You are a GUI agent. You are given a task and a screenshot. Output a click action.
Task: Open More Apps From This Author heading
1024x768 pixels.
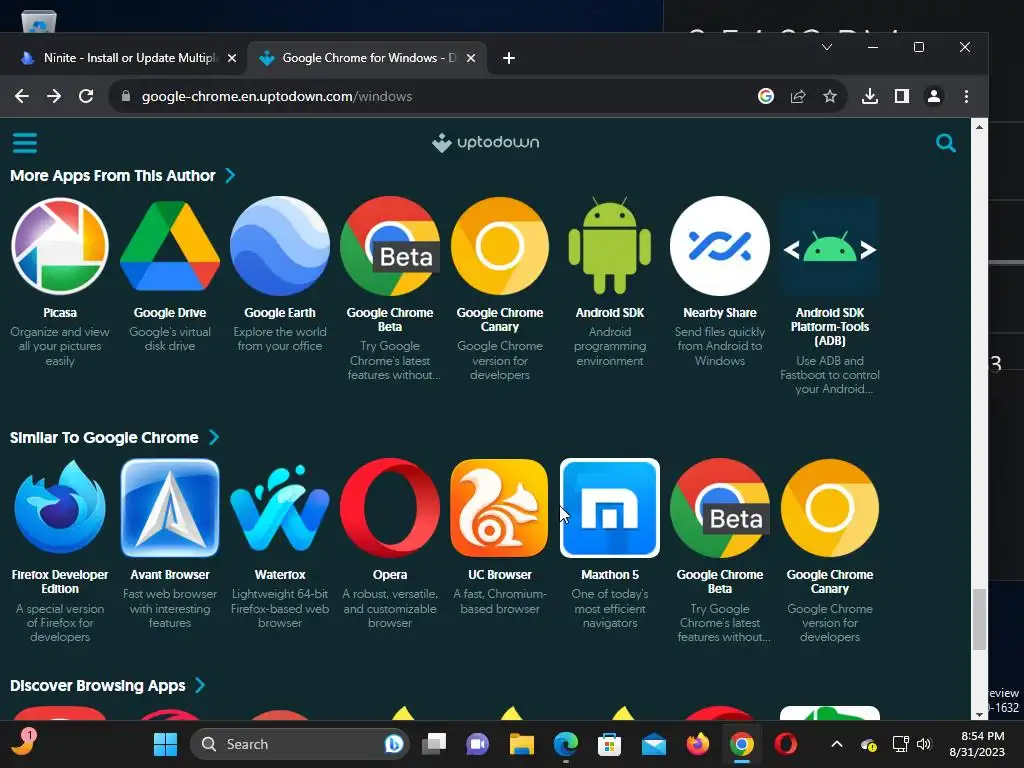pos(112,176)
